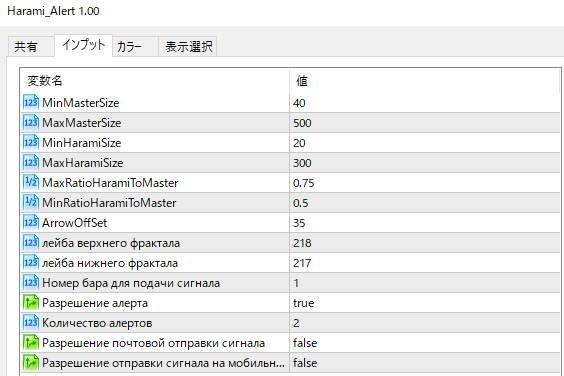Click bool icon for mobile signal sending row
The image size is (564, 376).
[x=31, y=363]
